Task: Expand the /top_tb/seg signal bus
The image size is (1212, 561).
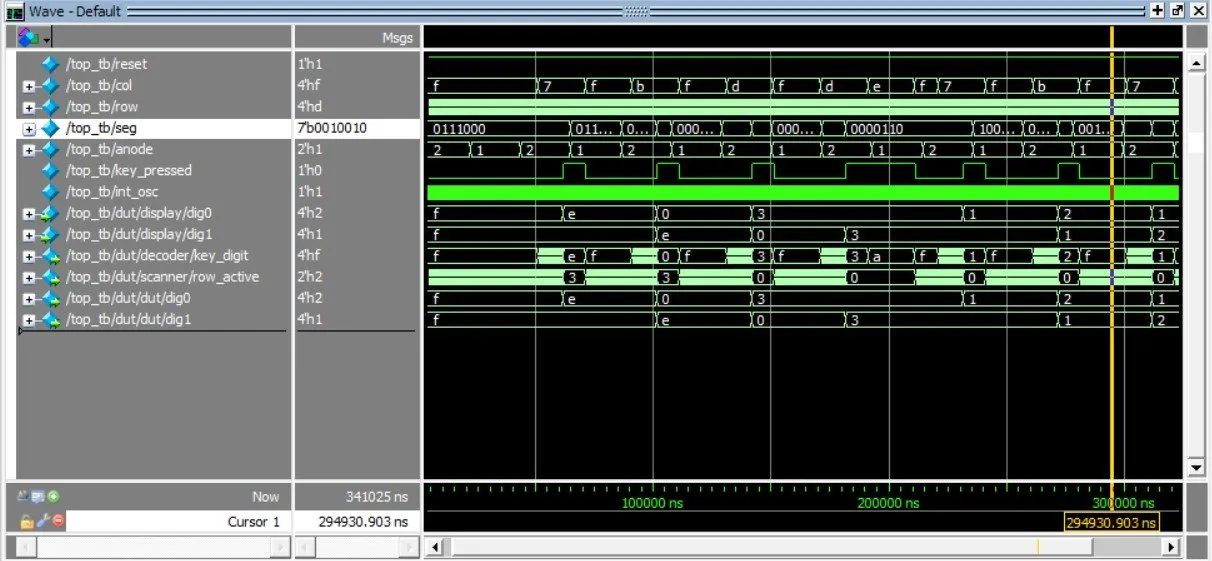Action: [x=29, y=129]
